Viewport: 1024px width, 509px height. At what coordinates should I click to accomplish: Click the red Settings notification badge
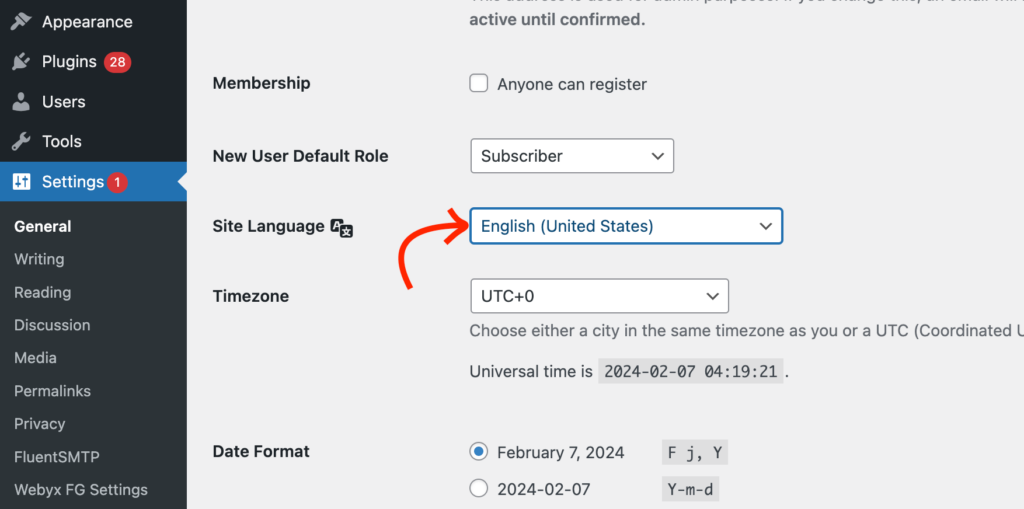pyautogui.click(x=117, y=182)
